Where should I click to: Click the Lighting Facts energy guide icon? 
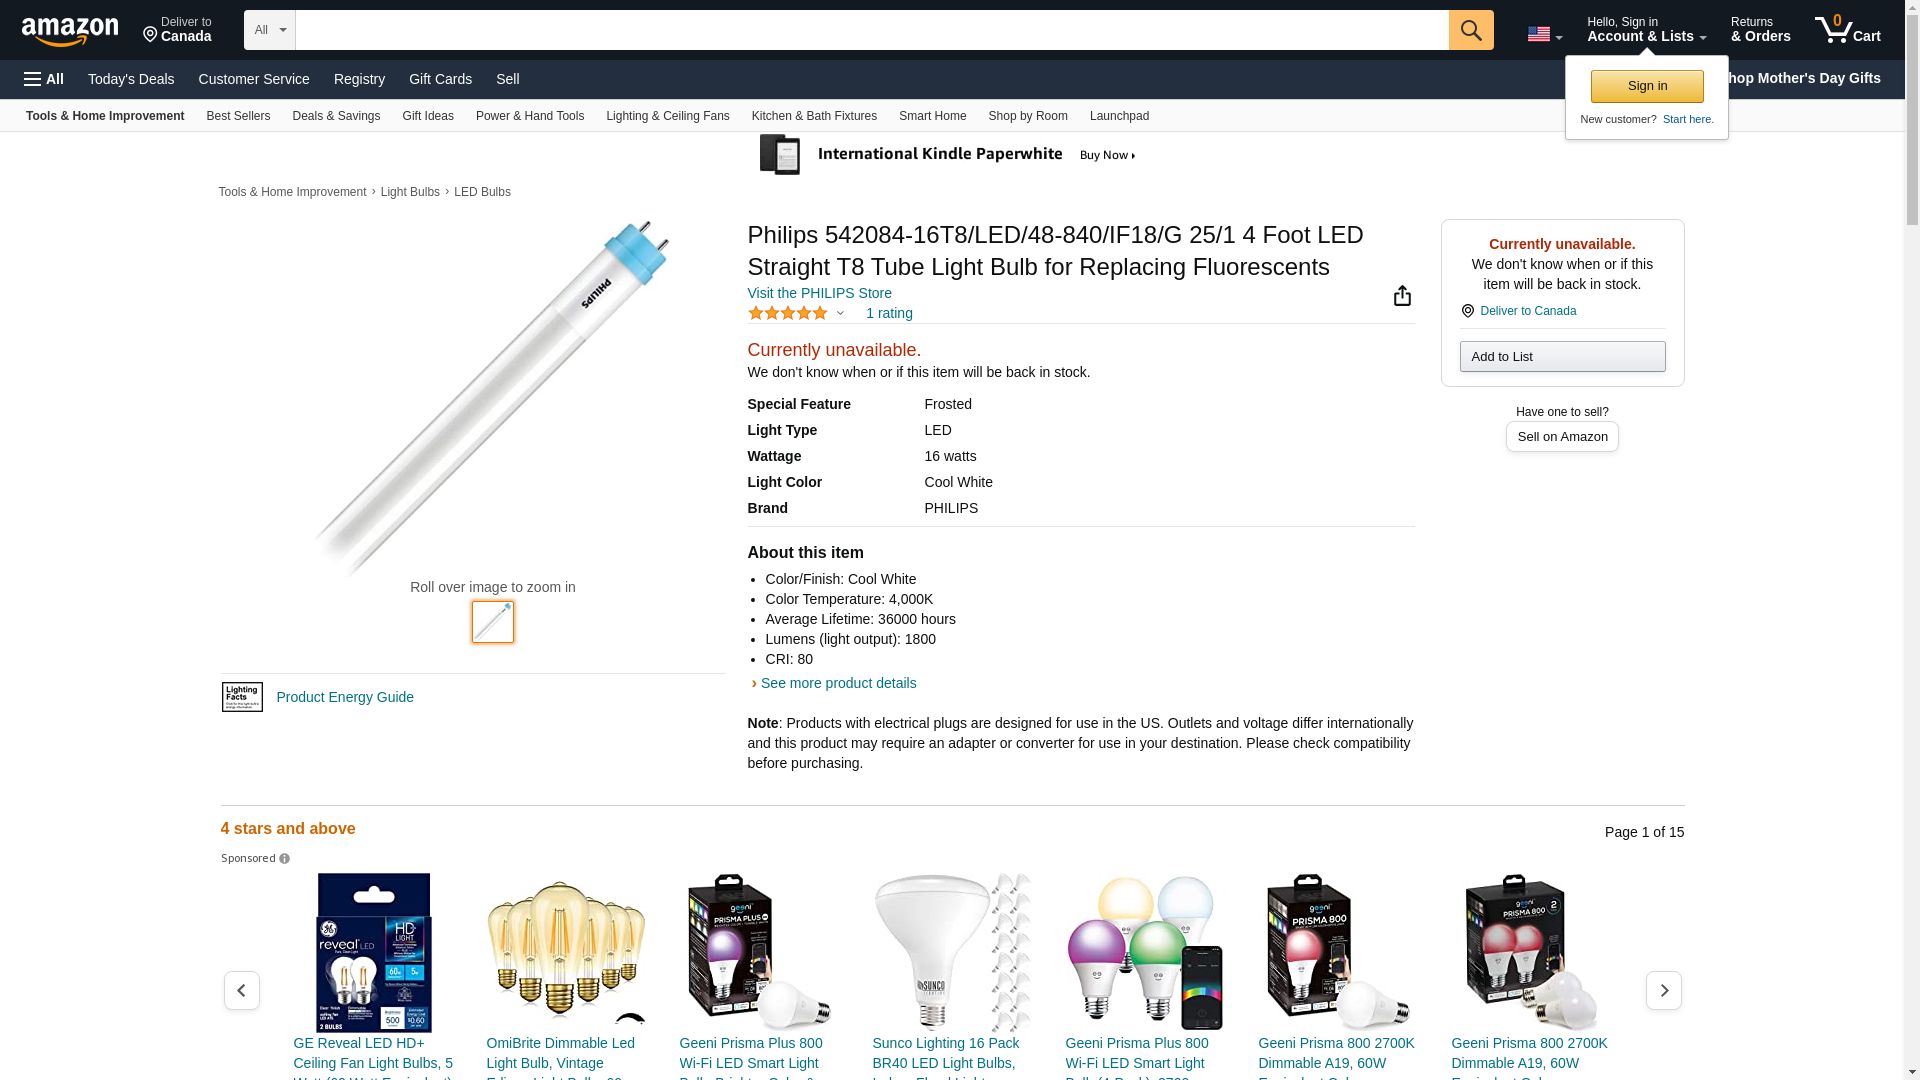242,697
